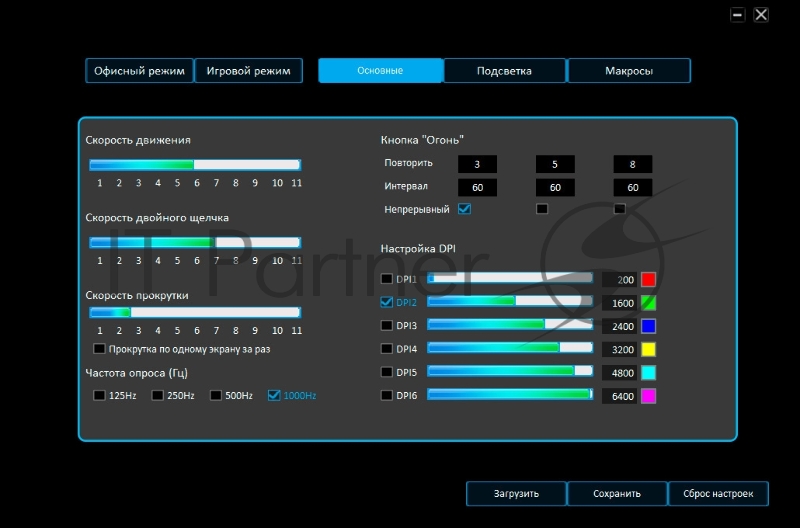The image size is (800, 528).
Task: Click the red DPI1 color swatch
Action: [x=648, y=279]
